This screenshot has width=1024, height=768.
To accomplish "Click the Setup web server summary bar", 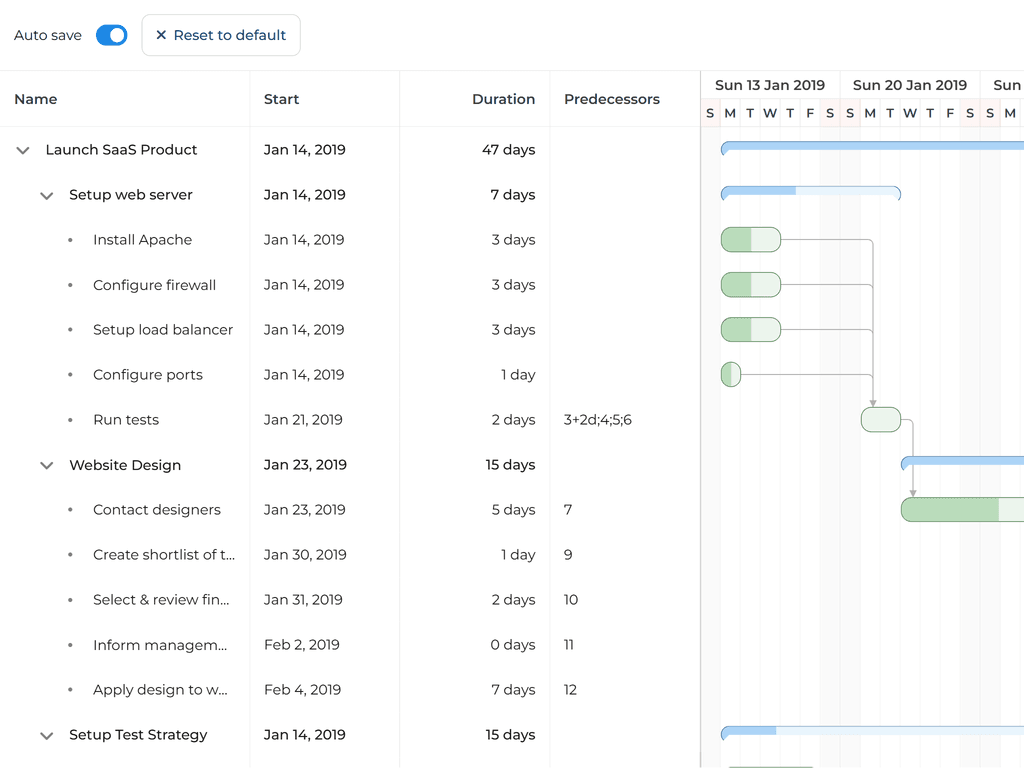I will point(810,191).
